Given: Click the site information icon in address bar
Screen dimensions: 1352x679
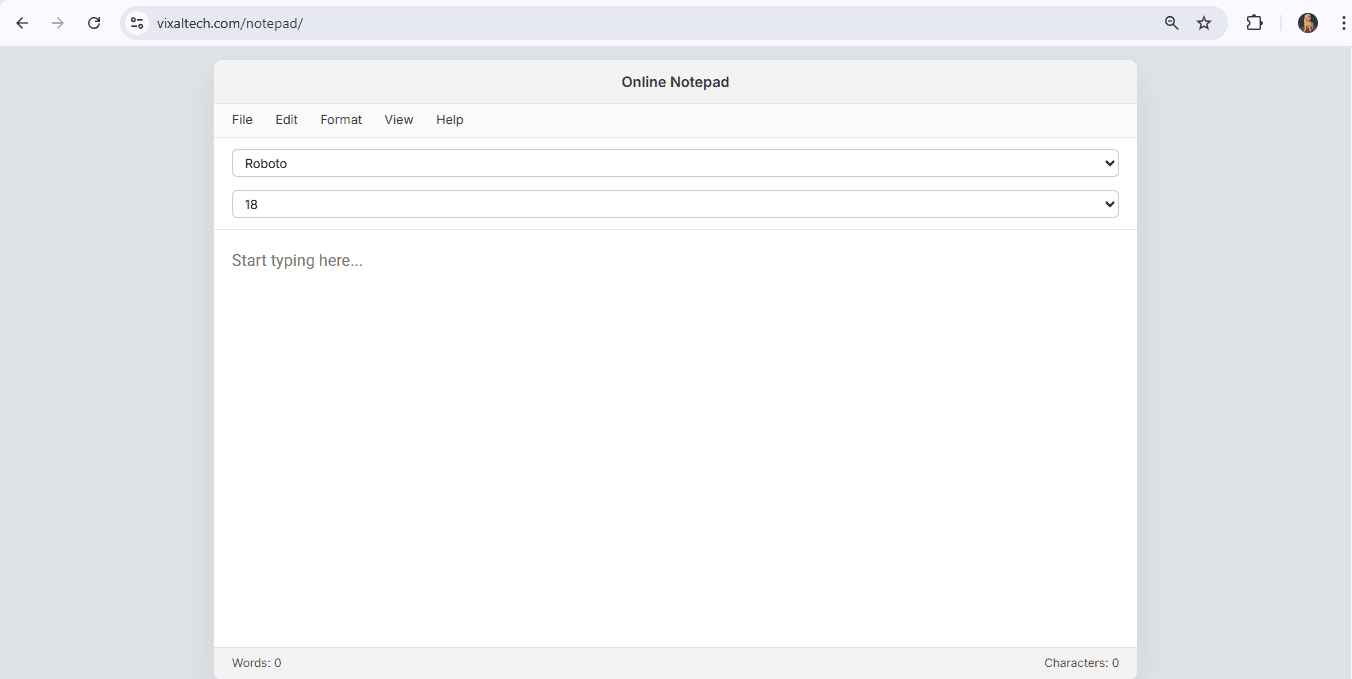Looking at the screenshot, I should tap(136, 22).
